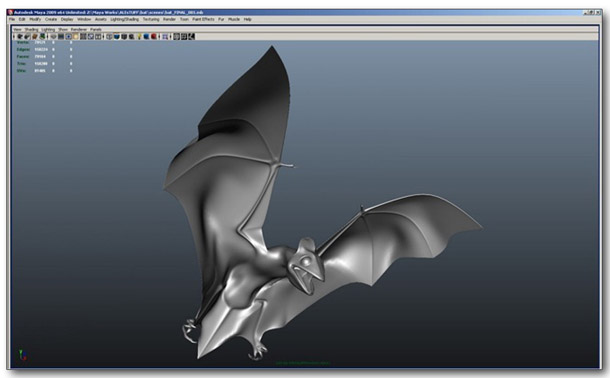This screenshot has width=610, height=378.
Task: Click the Verts label in heads-up display
Action: (23, 42)
